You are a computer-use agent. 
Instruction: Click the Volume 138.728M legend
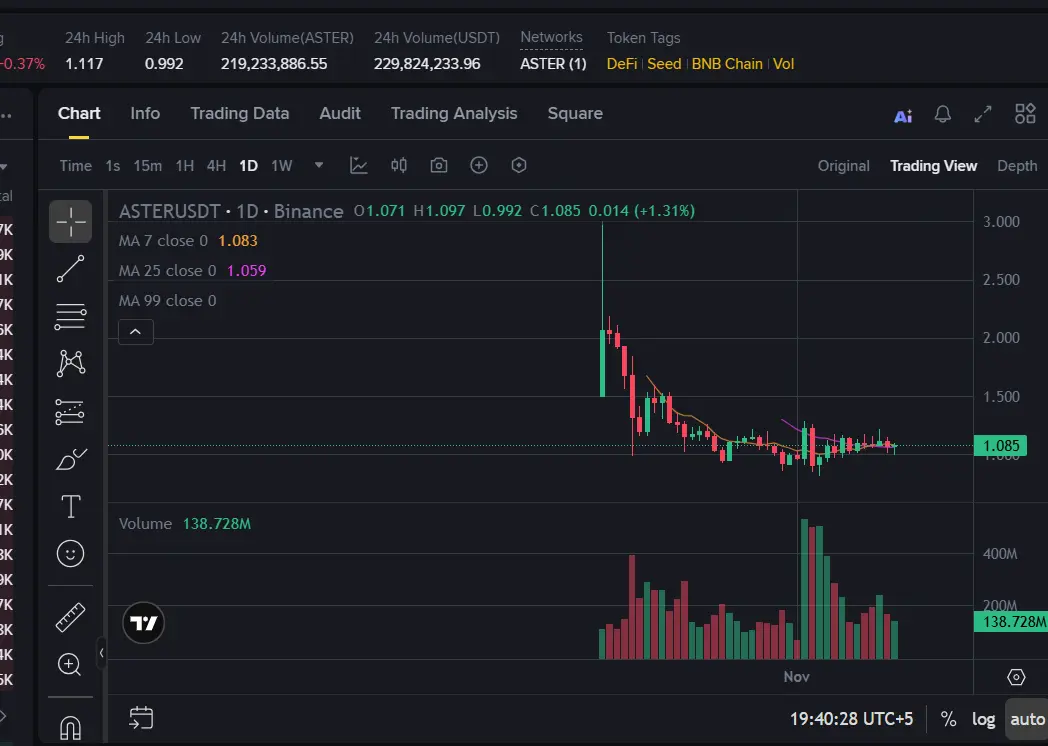tap(185, 524)
